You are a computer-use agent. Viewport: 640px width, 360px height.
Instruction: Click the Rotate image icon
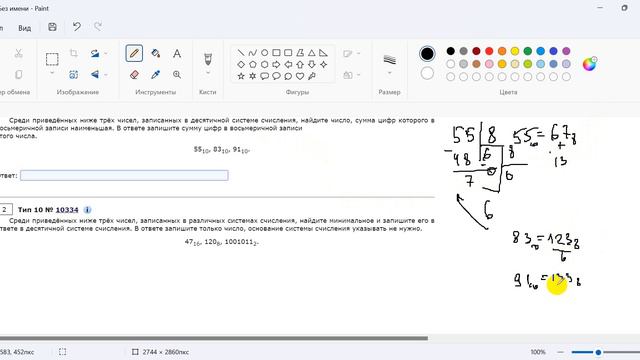click(x=95, y=53)
